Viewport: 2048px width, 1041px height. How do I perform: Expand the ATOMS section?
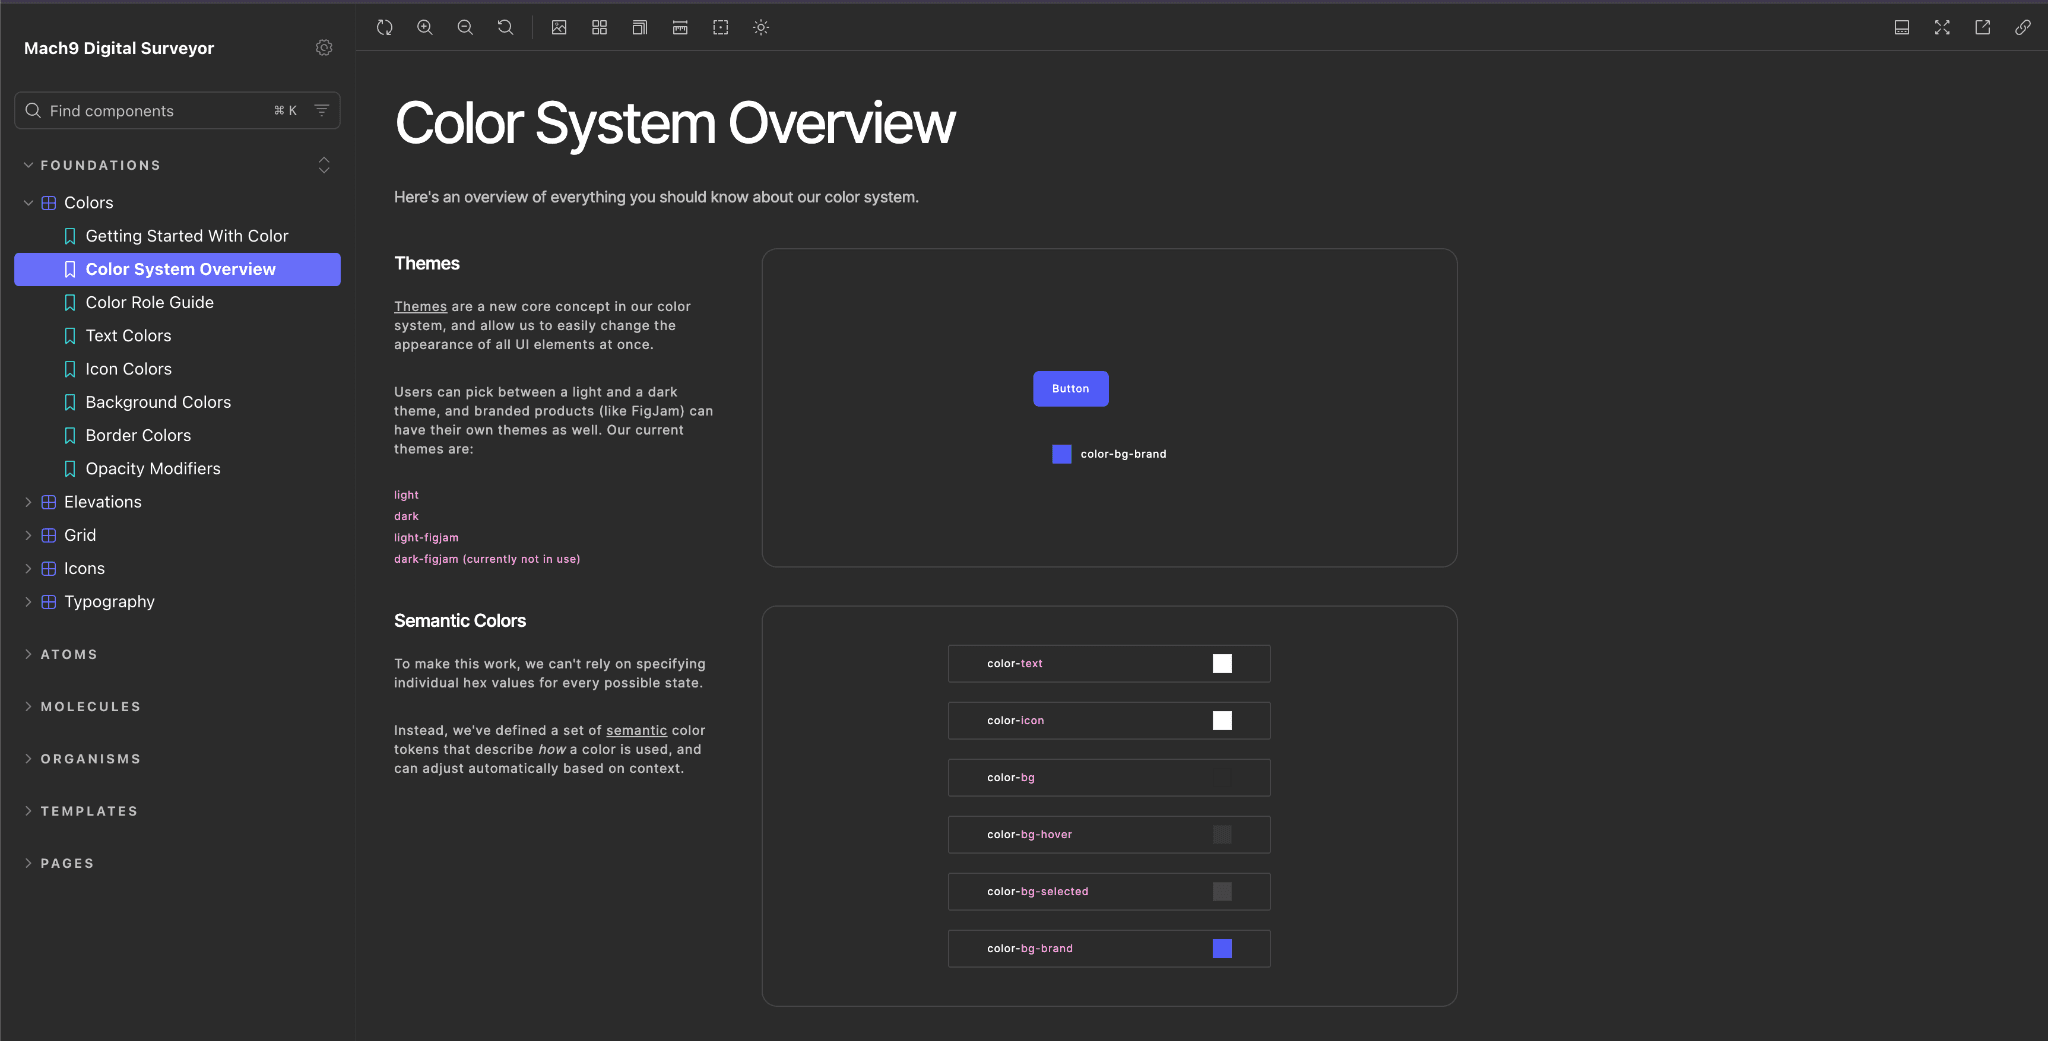[x=60, y=654]
